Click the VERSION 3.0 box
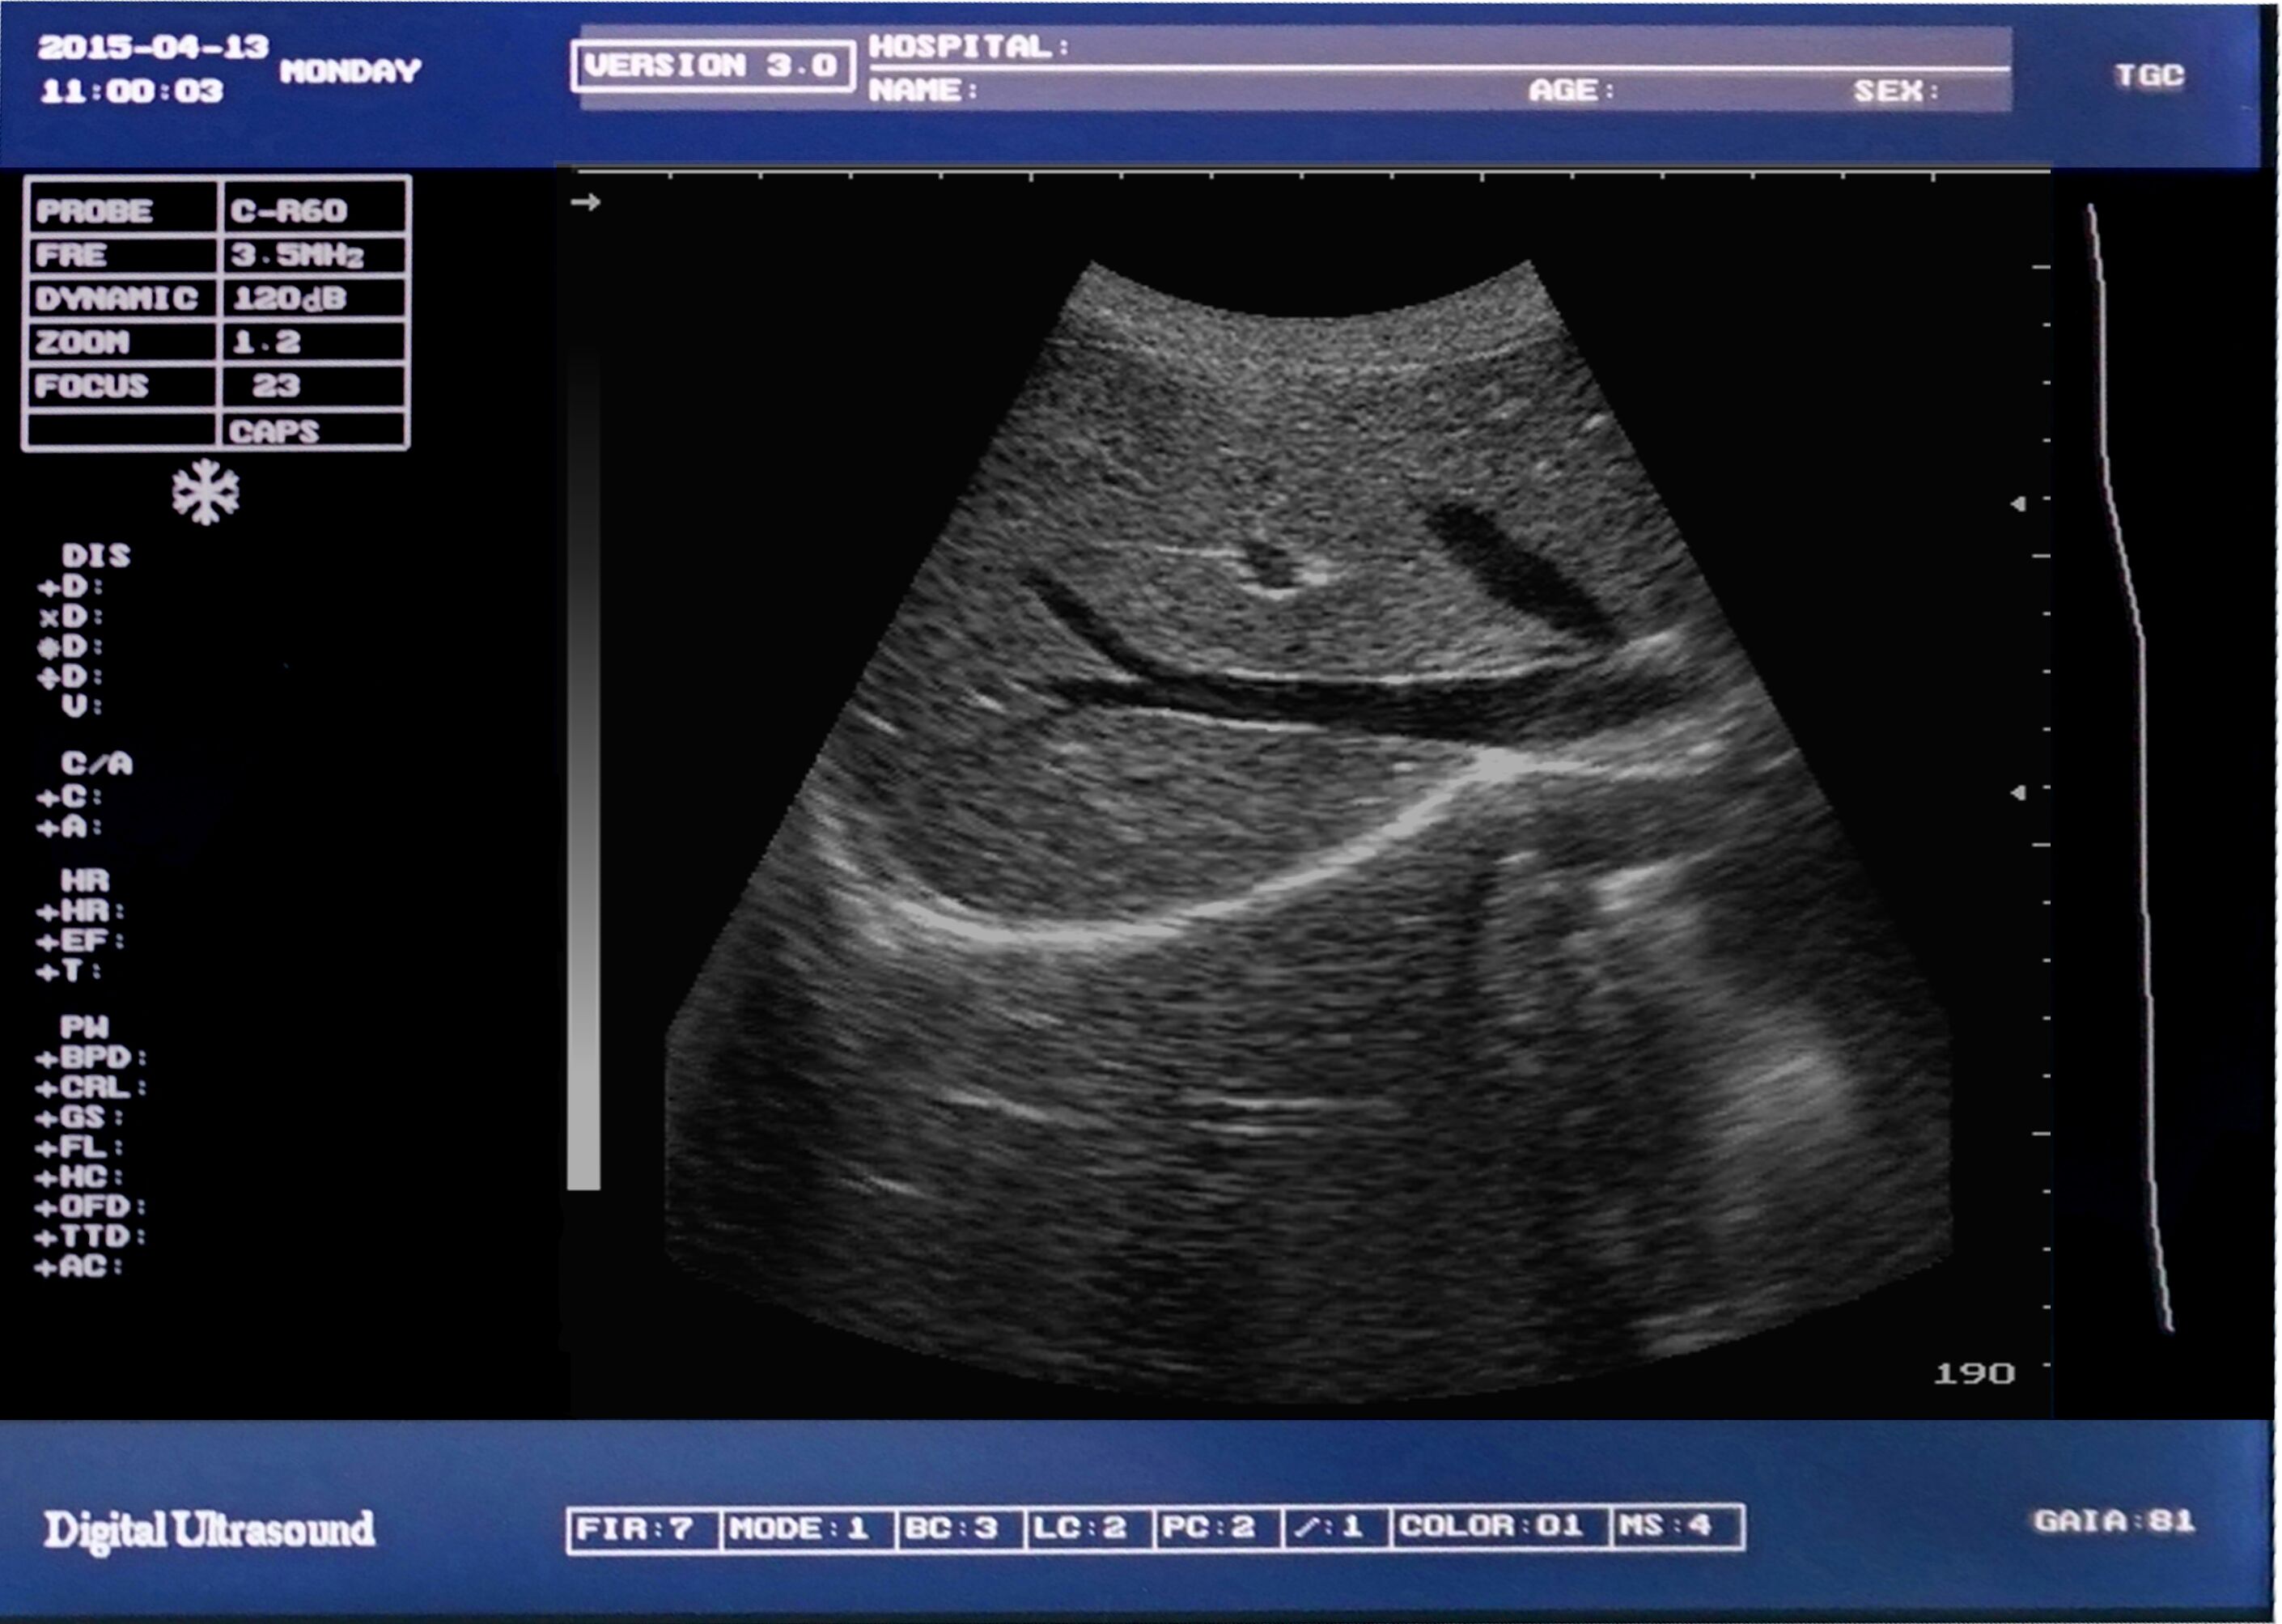 click(x=712, y=66)
